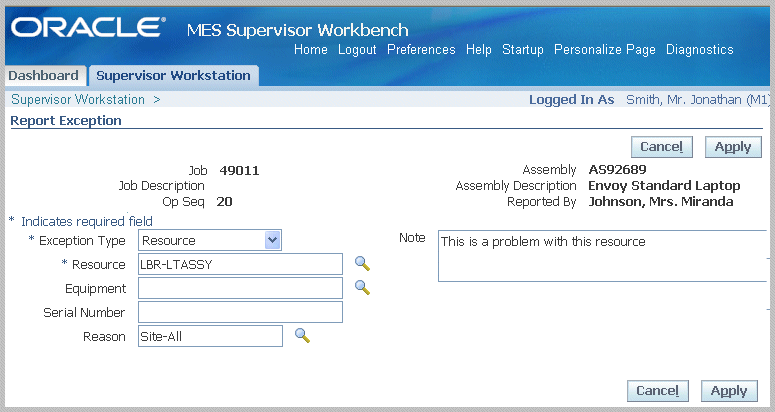775x412 pixels.
Task: Go to the Home link
Action: click(310, 49)
